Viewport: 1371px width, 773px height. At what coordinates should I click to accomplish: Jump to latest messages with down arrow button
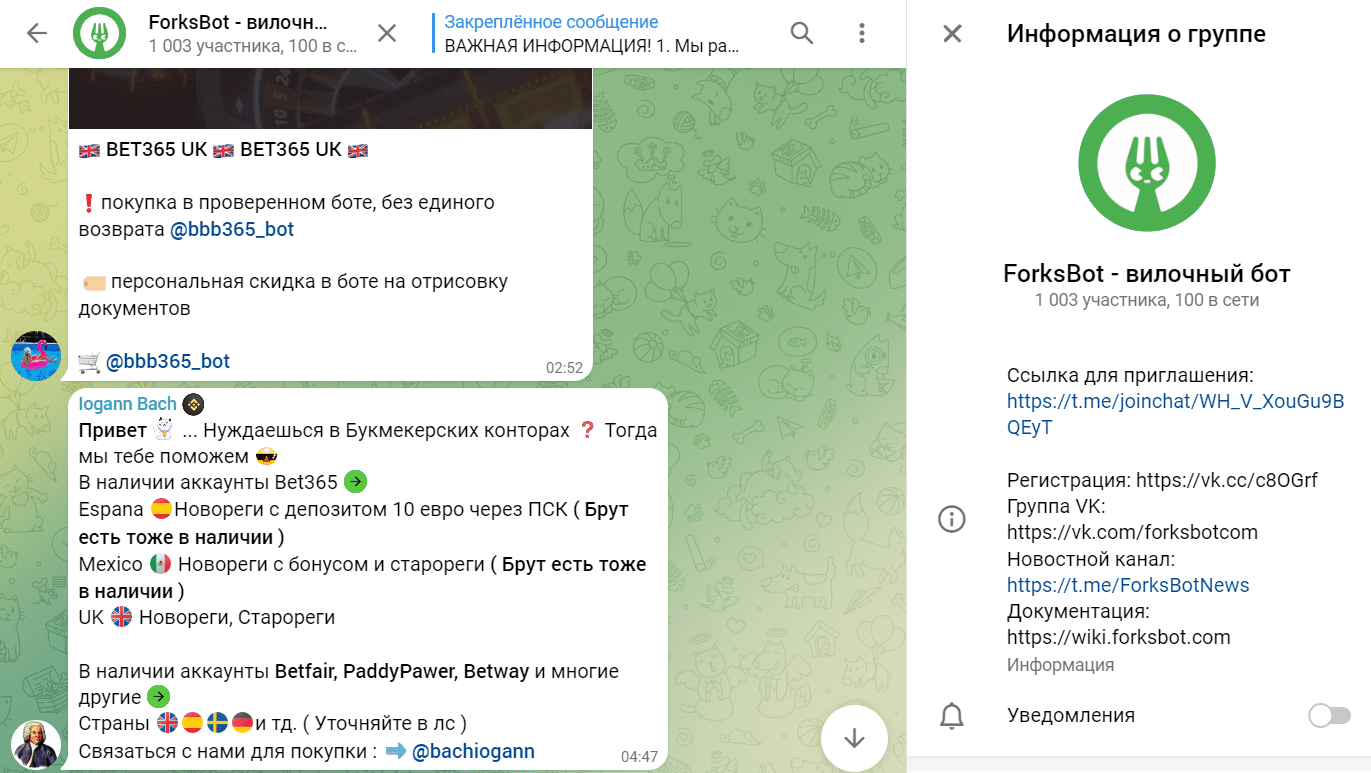854,738
